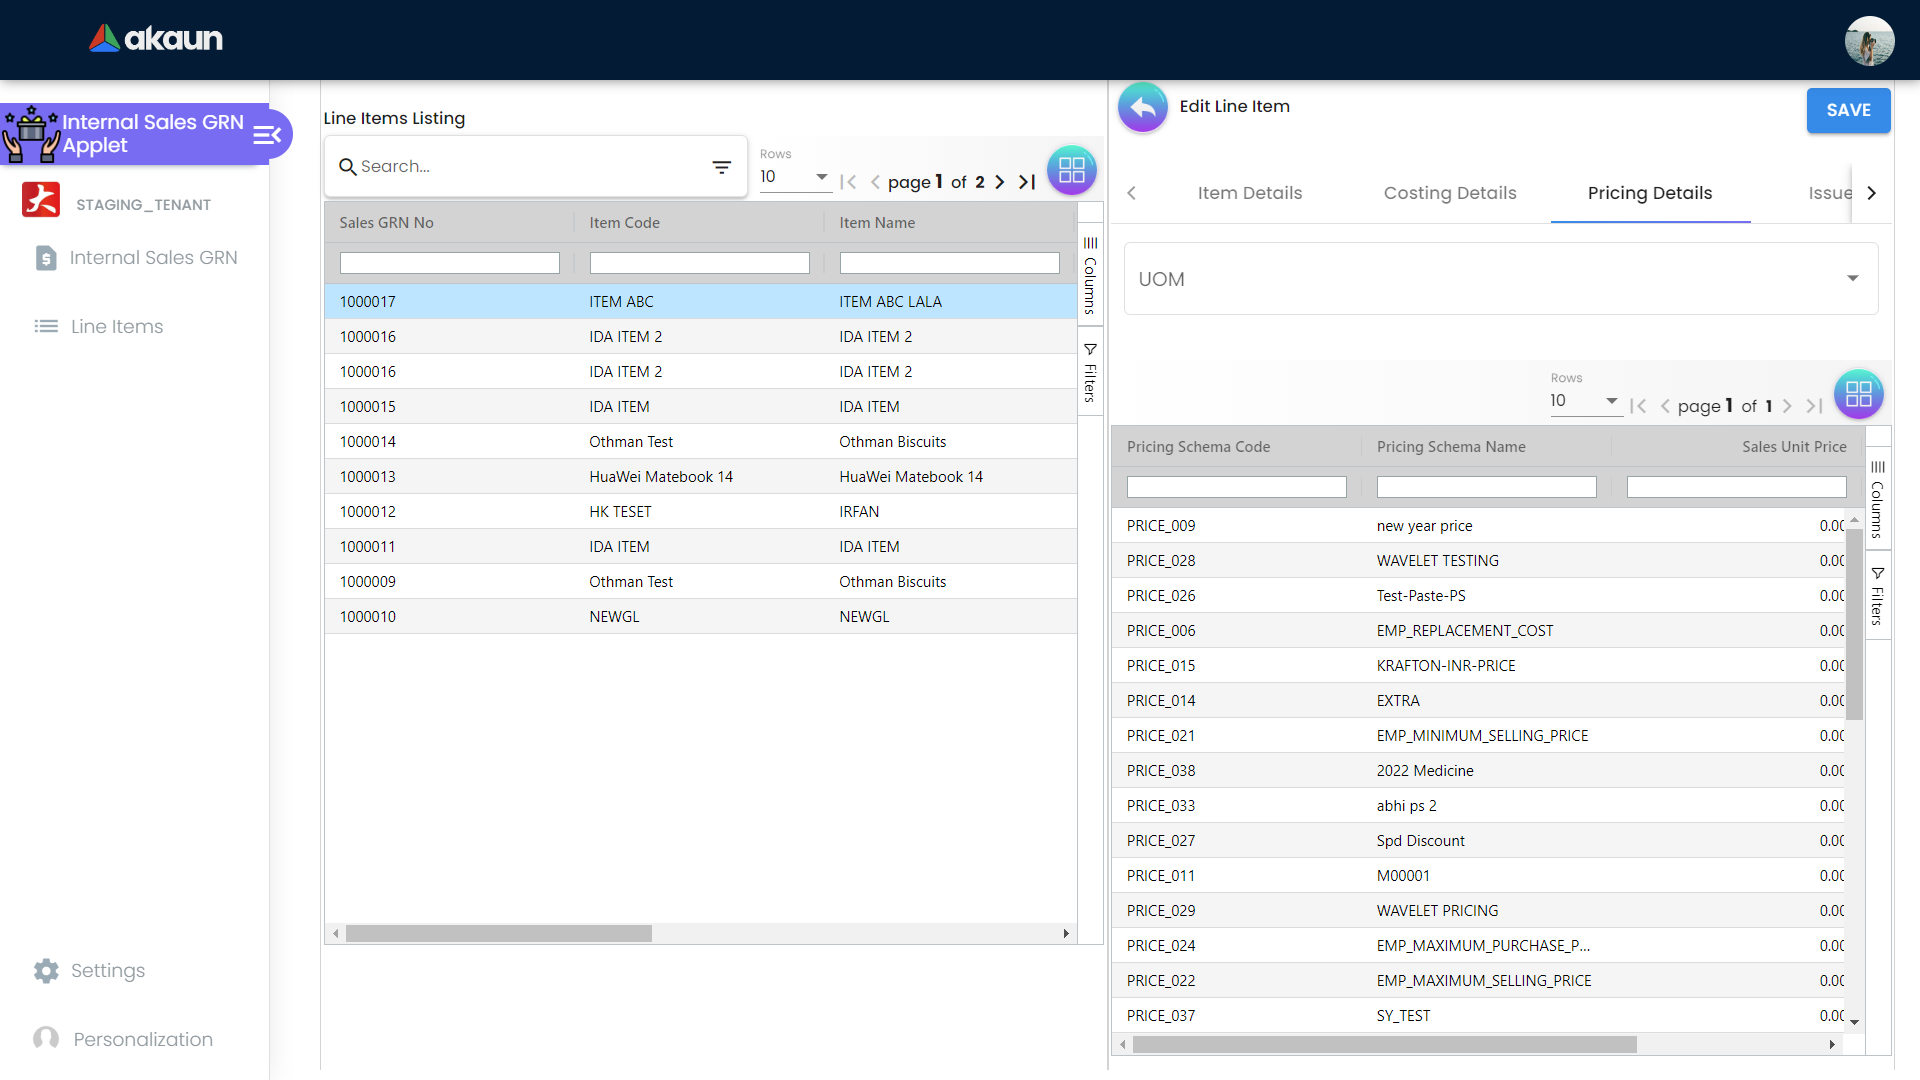Switch to the Costing Details tab
The image size is (1920, 1080).
[1449, 193]
